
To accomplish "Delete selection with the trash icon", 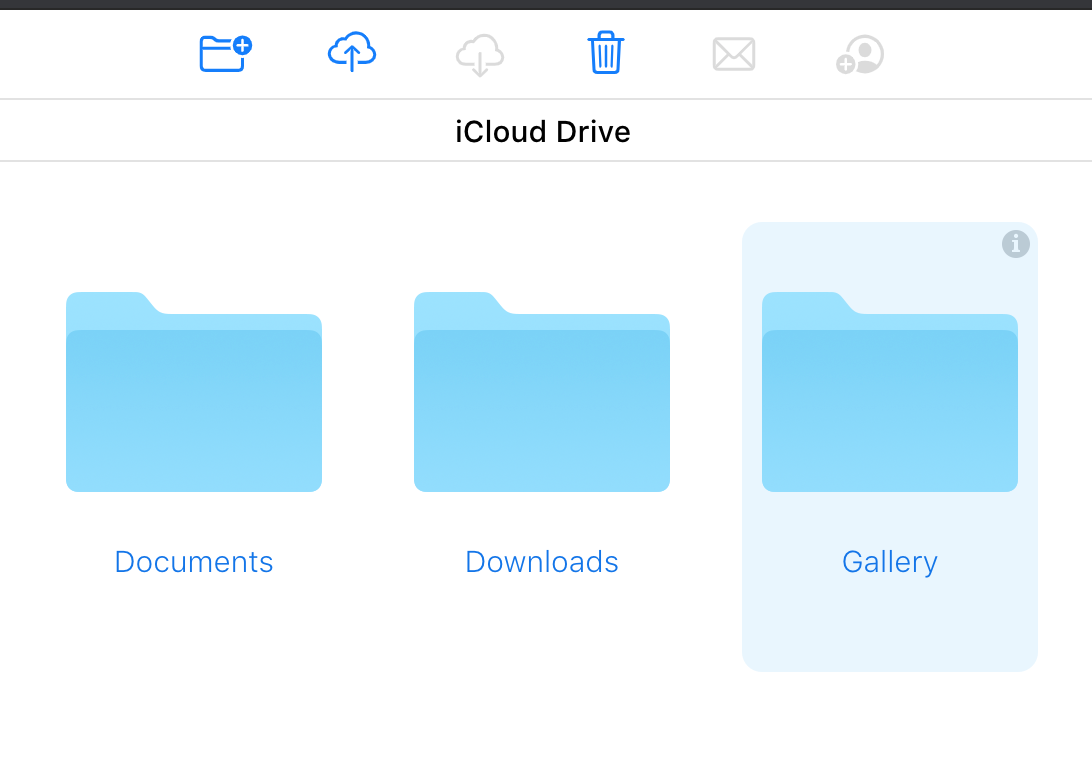I will coord(606,52).
